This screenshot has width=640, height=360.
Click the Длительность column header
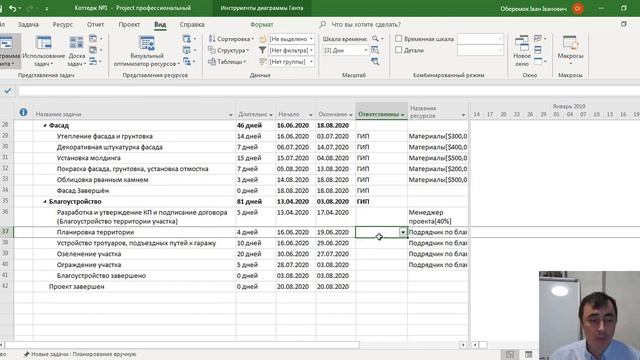tap(256, 111)
